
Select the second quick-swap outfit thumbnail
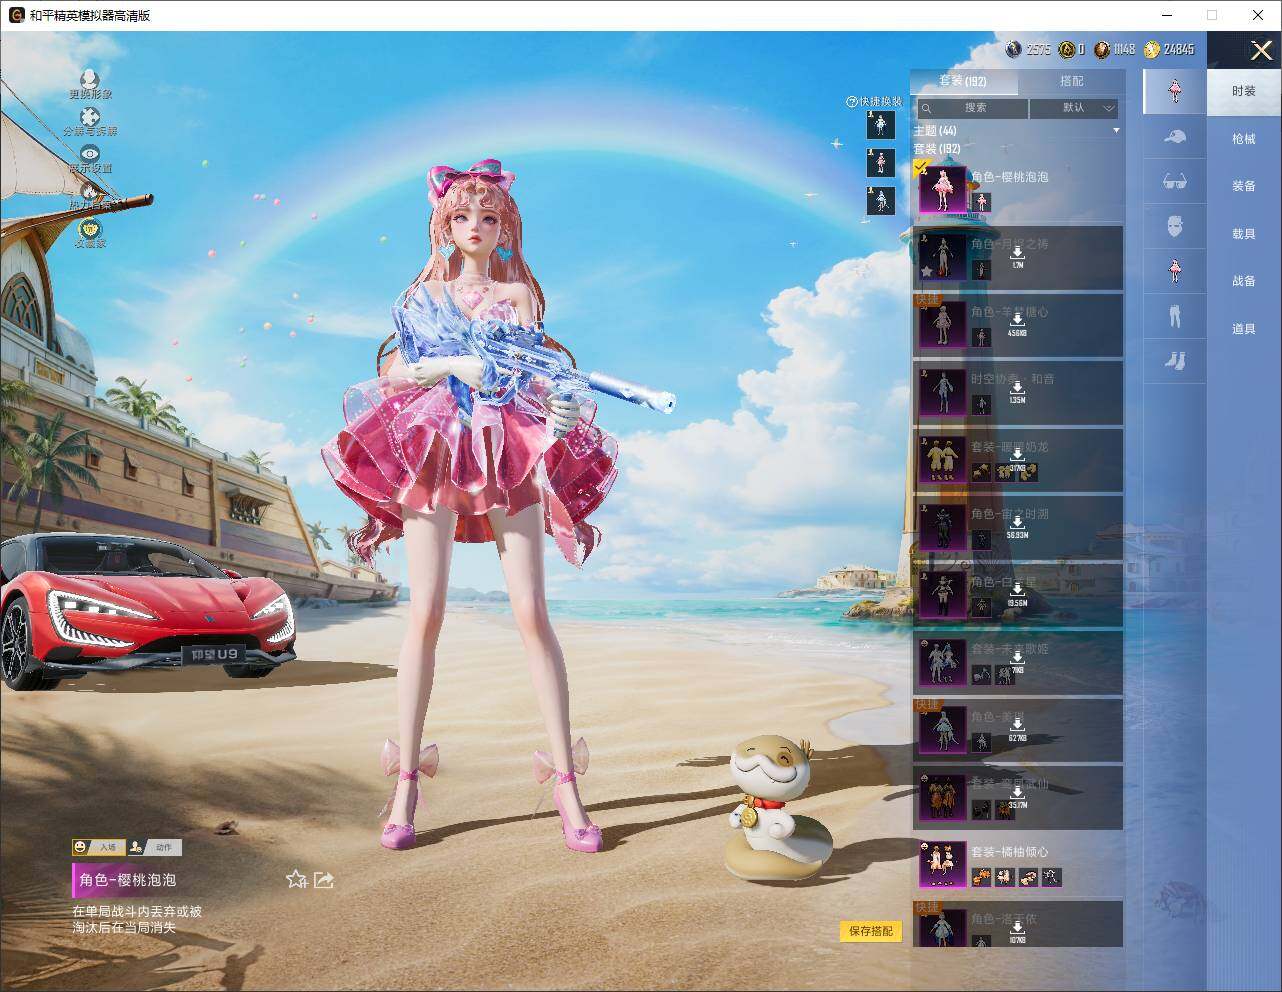[881, 162]
